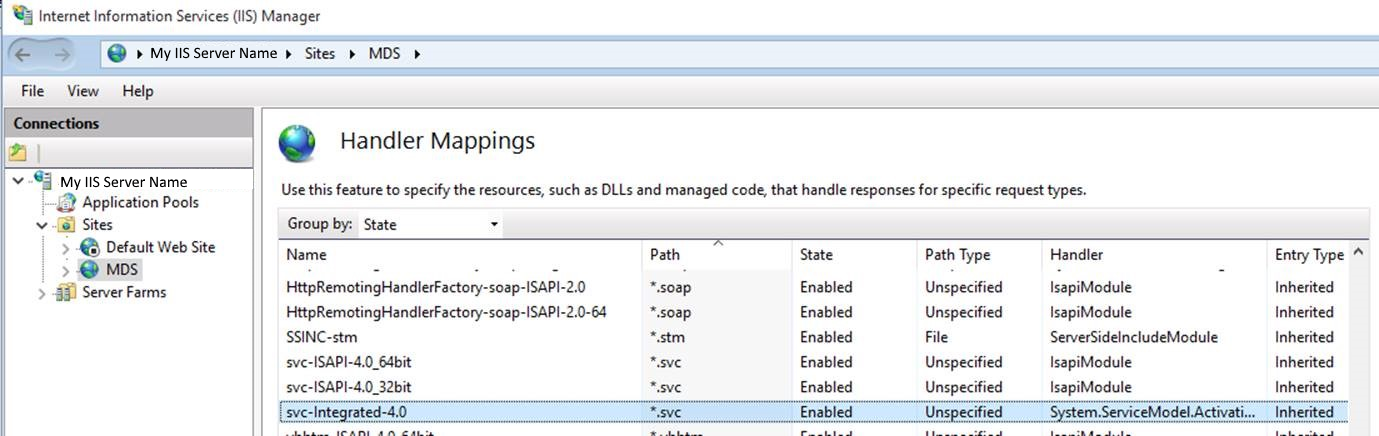
Task: Click Sites in the breadcrumb path
Action: pyautogui.click(x=320, y=54)
